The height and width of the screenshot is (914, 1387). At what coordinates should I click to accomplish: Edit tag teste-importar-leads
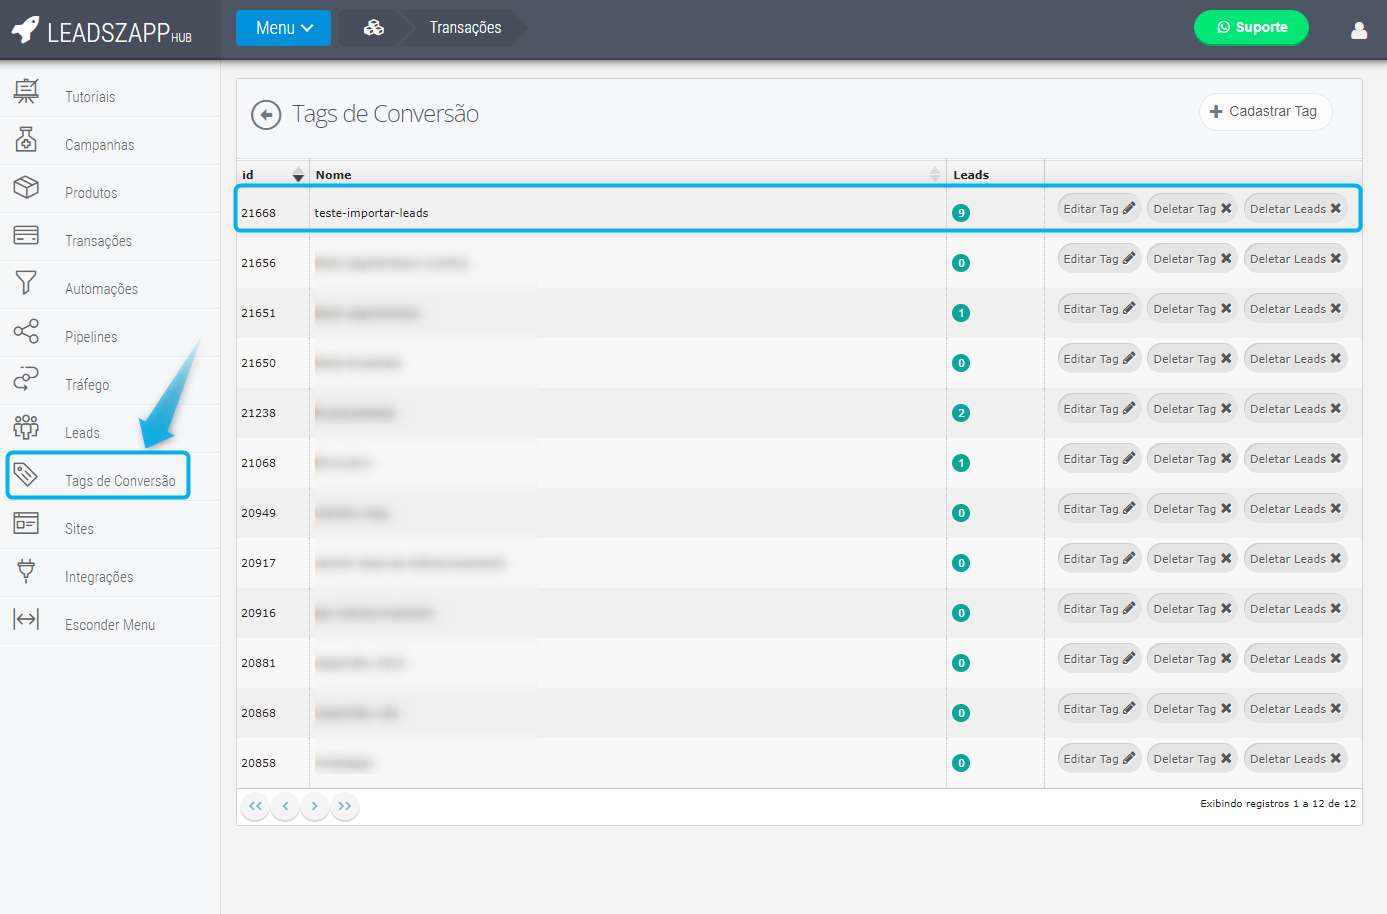[x=1098, y=209]
